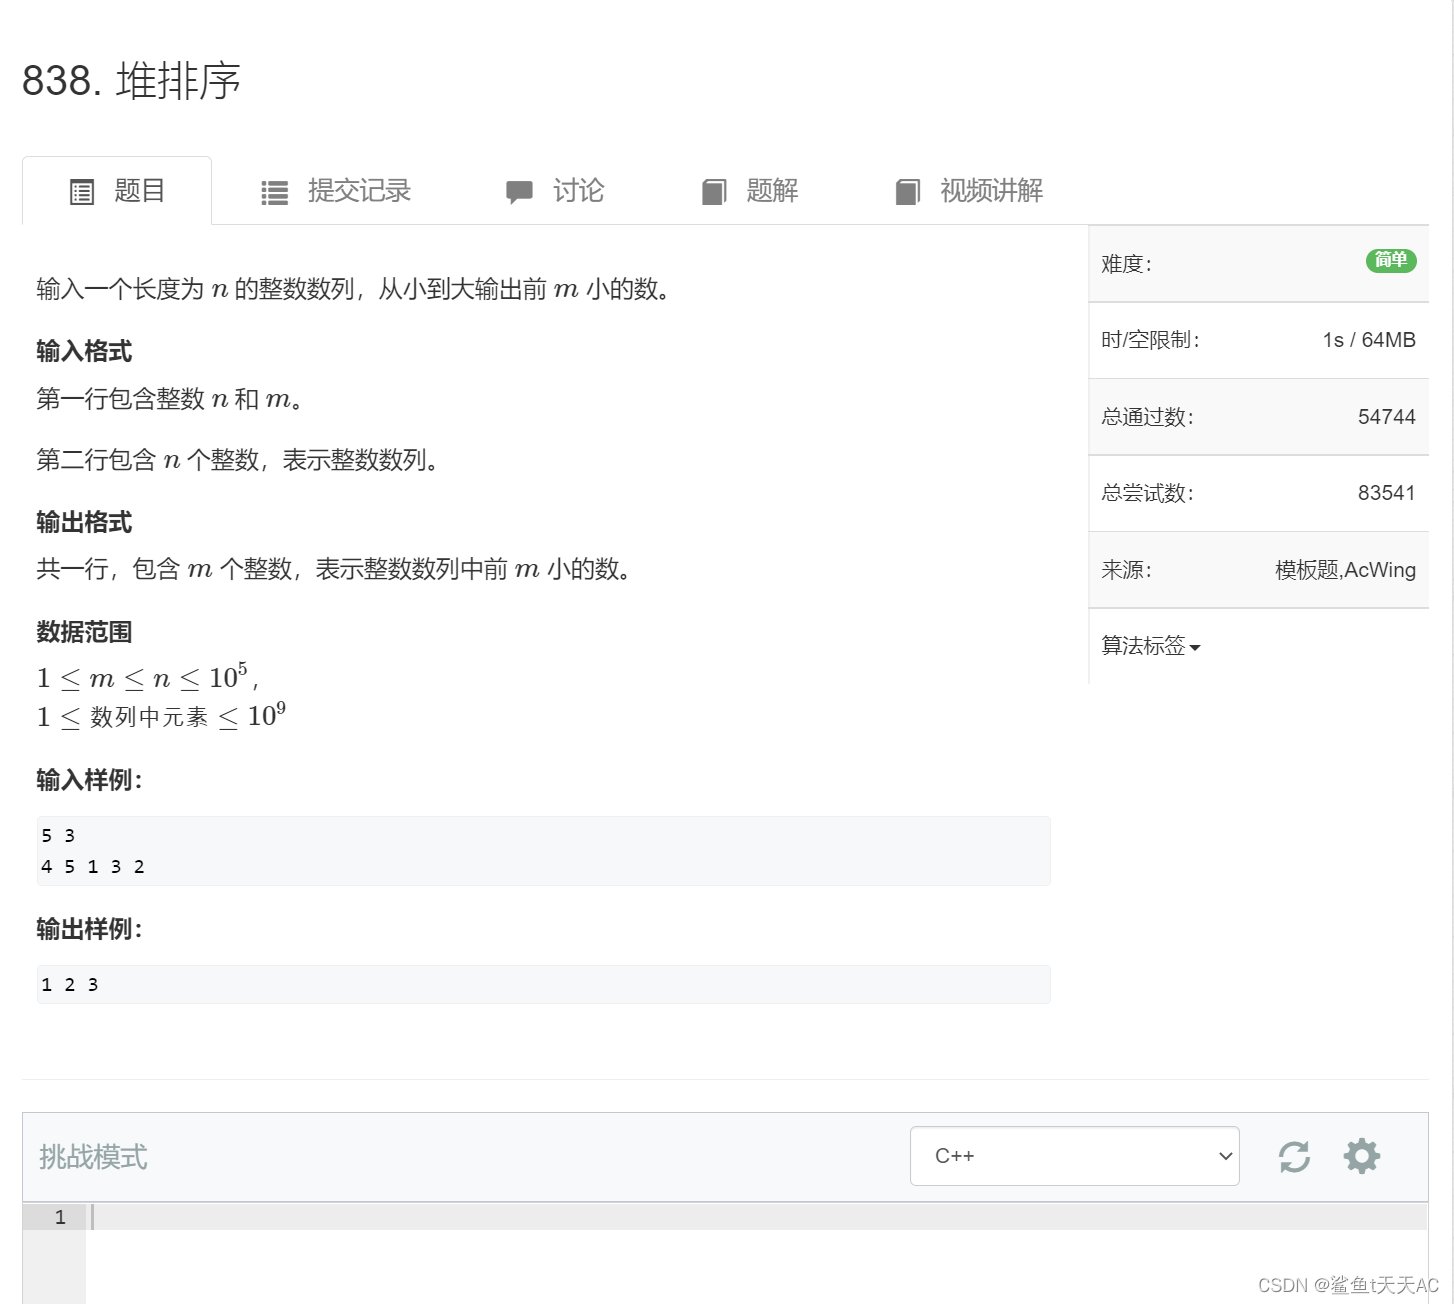Expand the 算法标签 section
The width and height of the screenshot is (1454, 1304).
pyautogui.click(x=1148, y=646)
